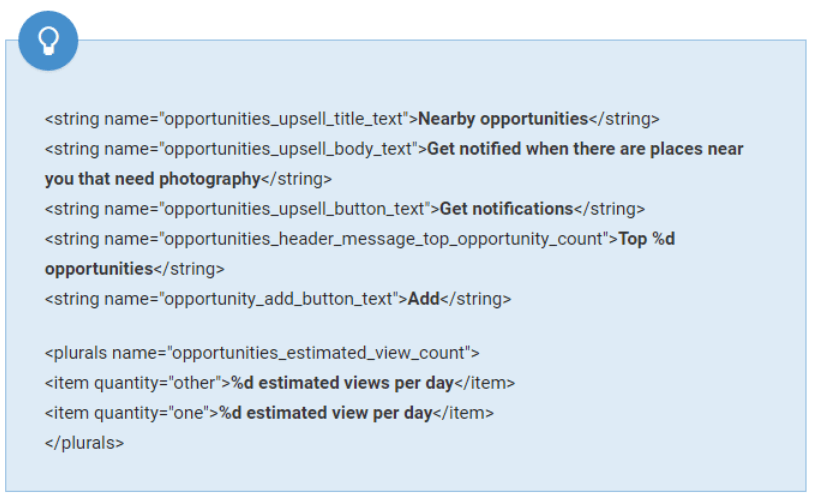
Task: Click bold "%d estimated views per day" text
Action: click(342, 383)
